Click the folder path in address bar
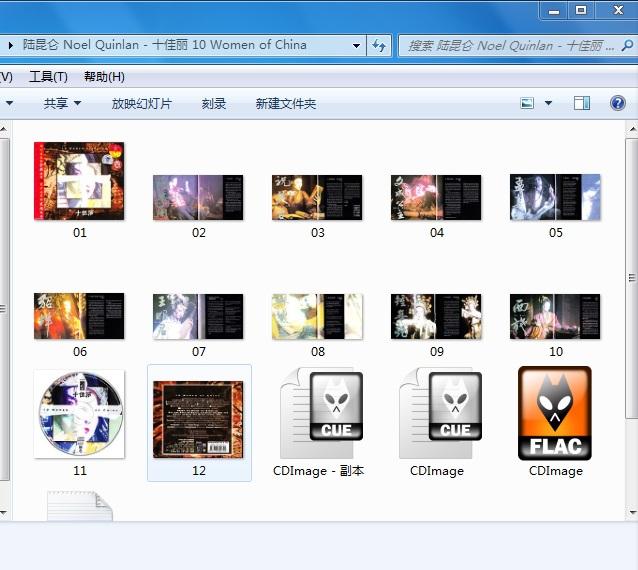The image size is (638, 570). (x=164, y=45)
